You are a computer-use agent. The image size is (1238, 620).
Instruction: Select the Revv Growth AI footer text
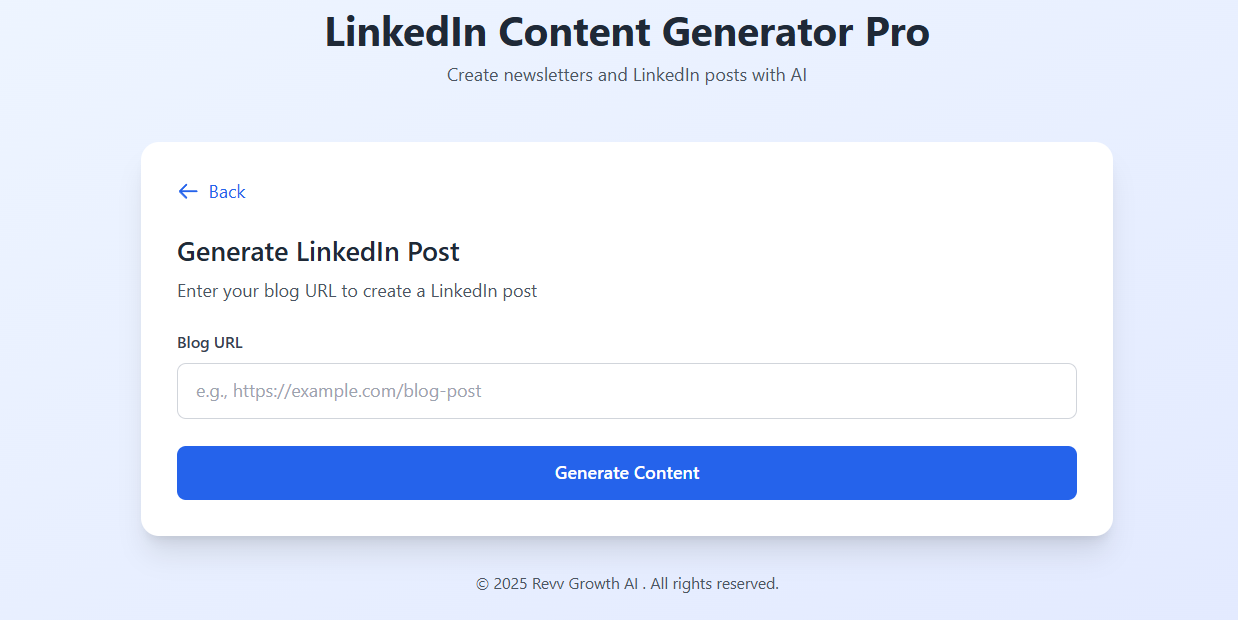coord(627,583)
